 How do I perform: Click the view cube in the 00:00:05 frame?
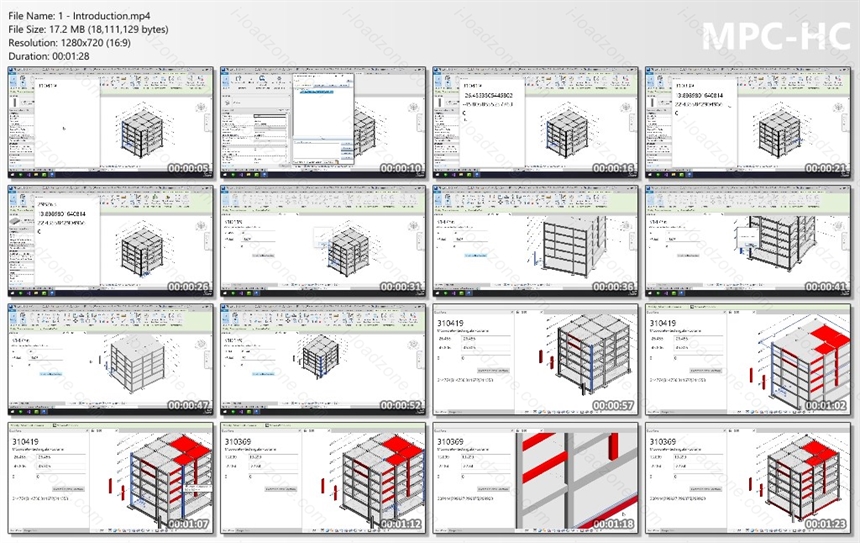(201, 107)
